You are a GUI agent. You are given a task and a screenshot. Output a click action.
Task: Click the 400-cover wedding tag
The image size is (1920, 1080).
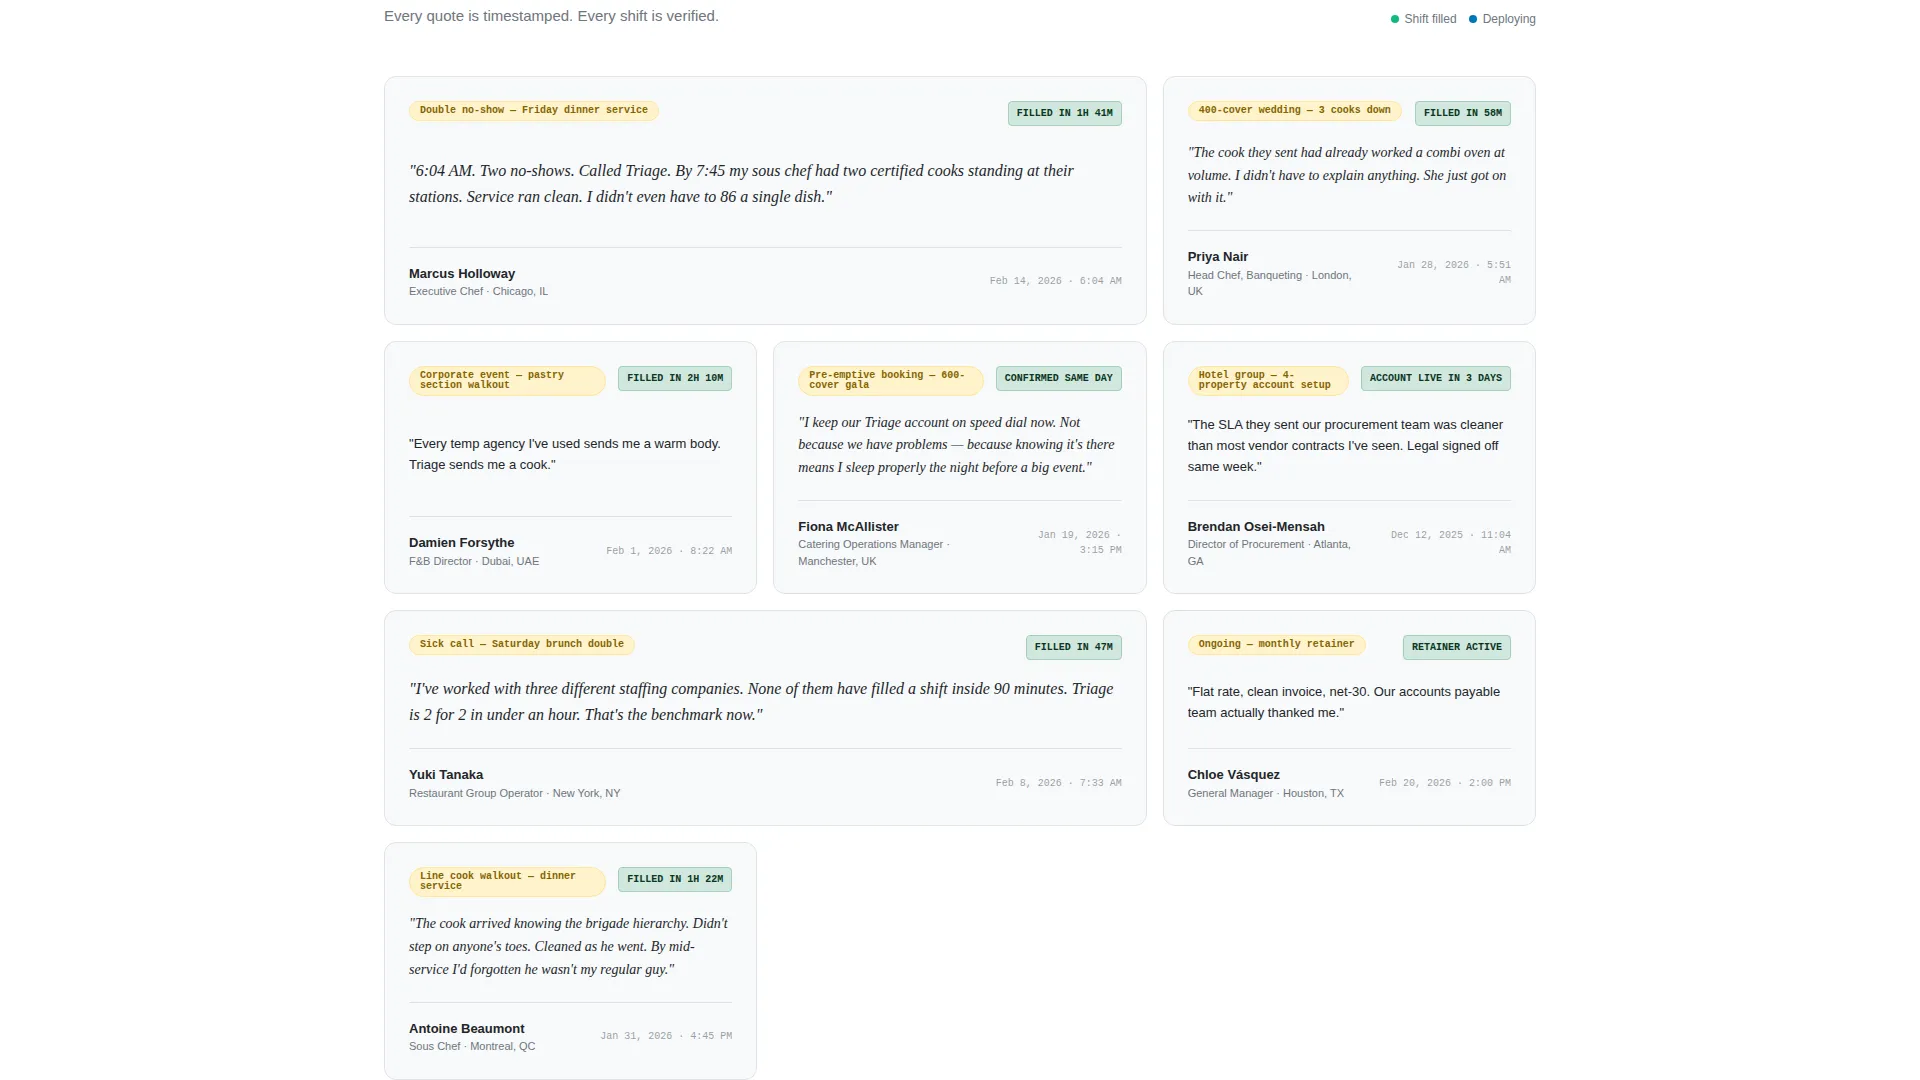click(1294, 110)
